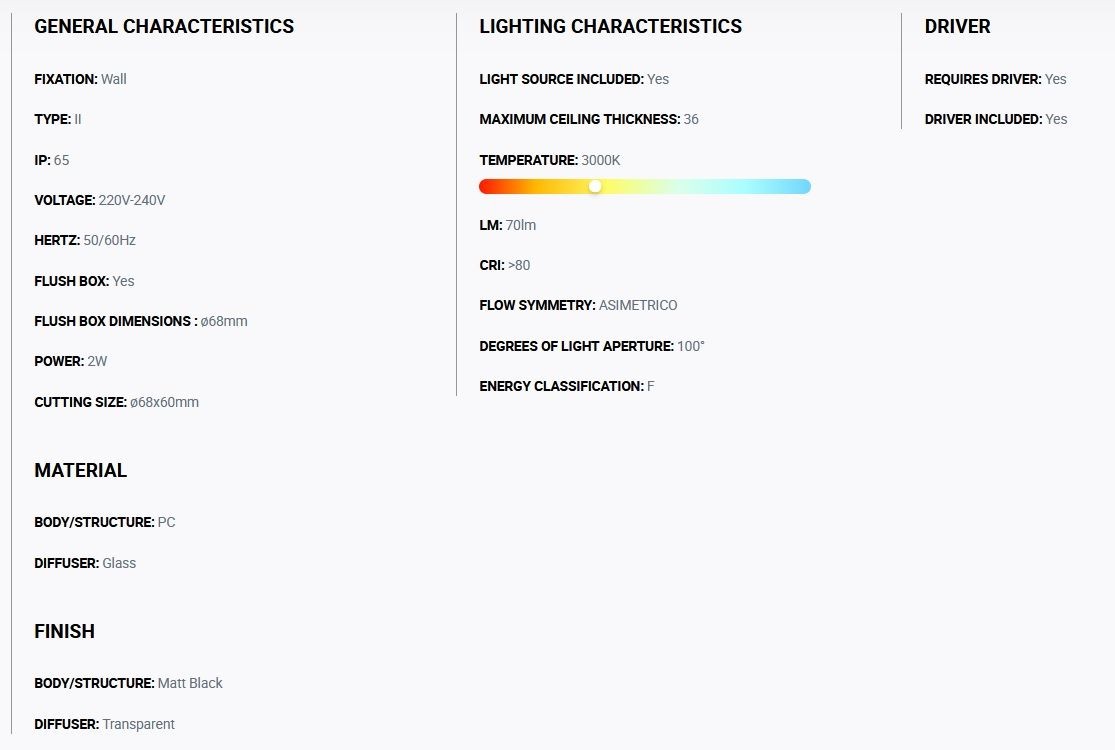The image size is (1115, 750).
Task: Click the Hertz 50/60Hz specification
Action: pos(85,240)
